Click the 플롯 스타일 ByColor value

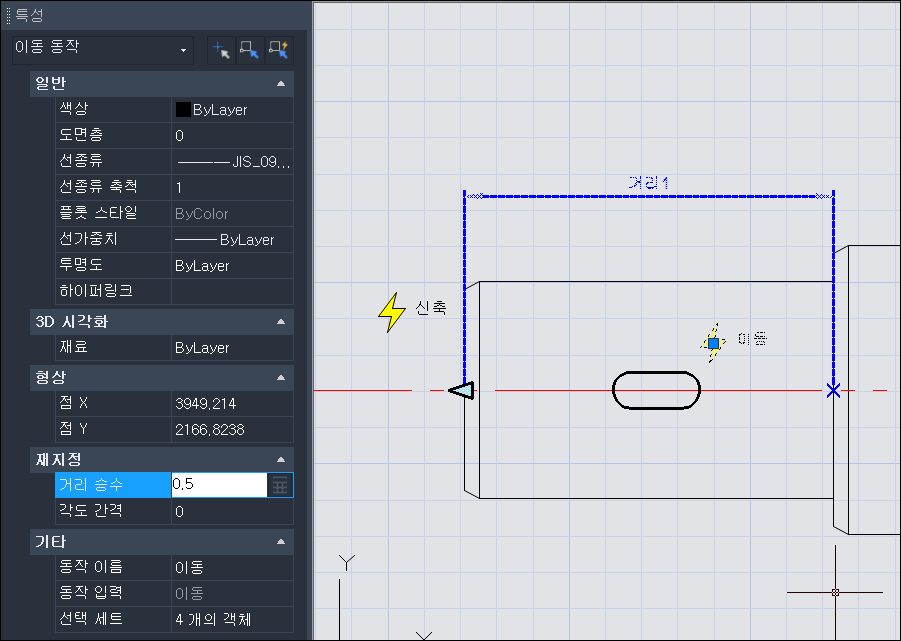(x=232, y=214)
